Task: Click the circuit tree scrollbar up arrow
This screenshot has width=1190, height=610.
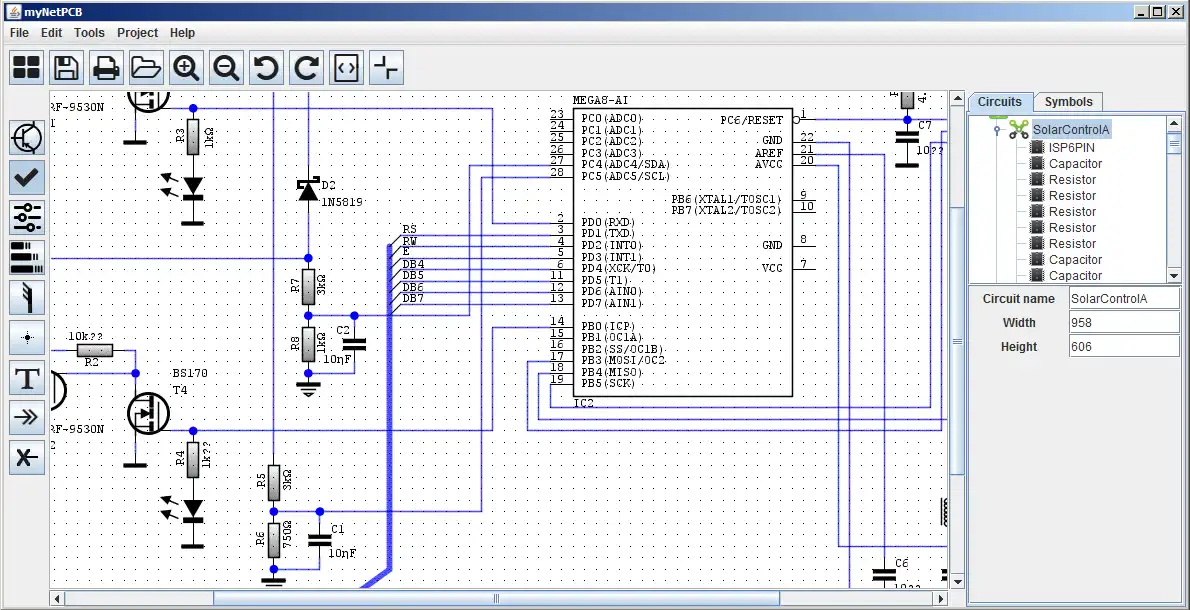Action: (x=1174, y=123)
